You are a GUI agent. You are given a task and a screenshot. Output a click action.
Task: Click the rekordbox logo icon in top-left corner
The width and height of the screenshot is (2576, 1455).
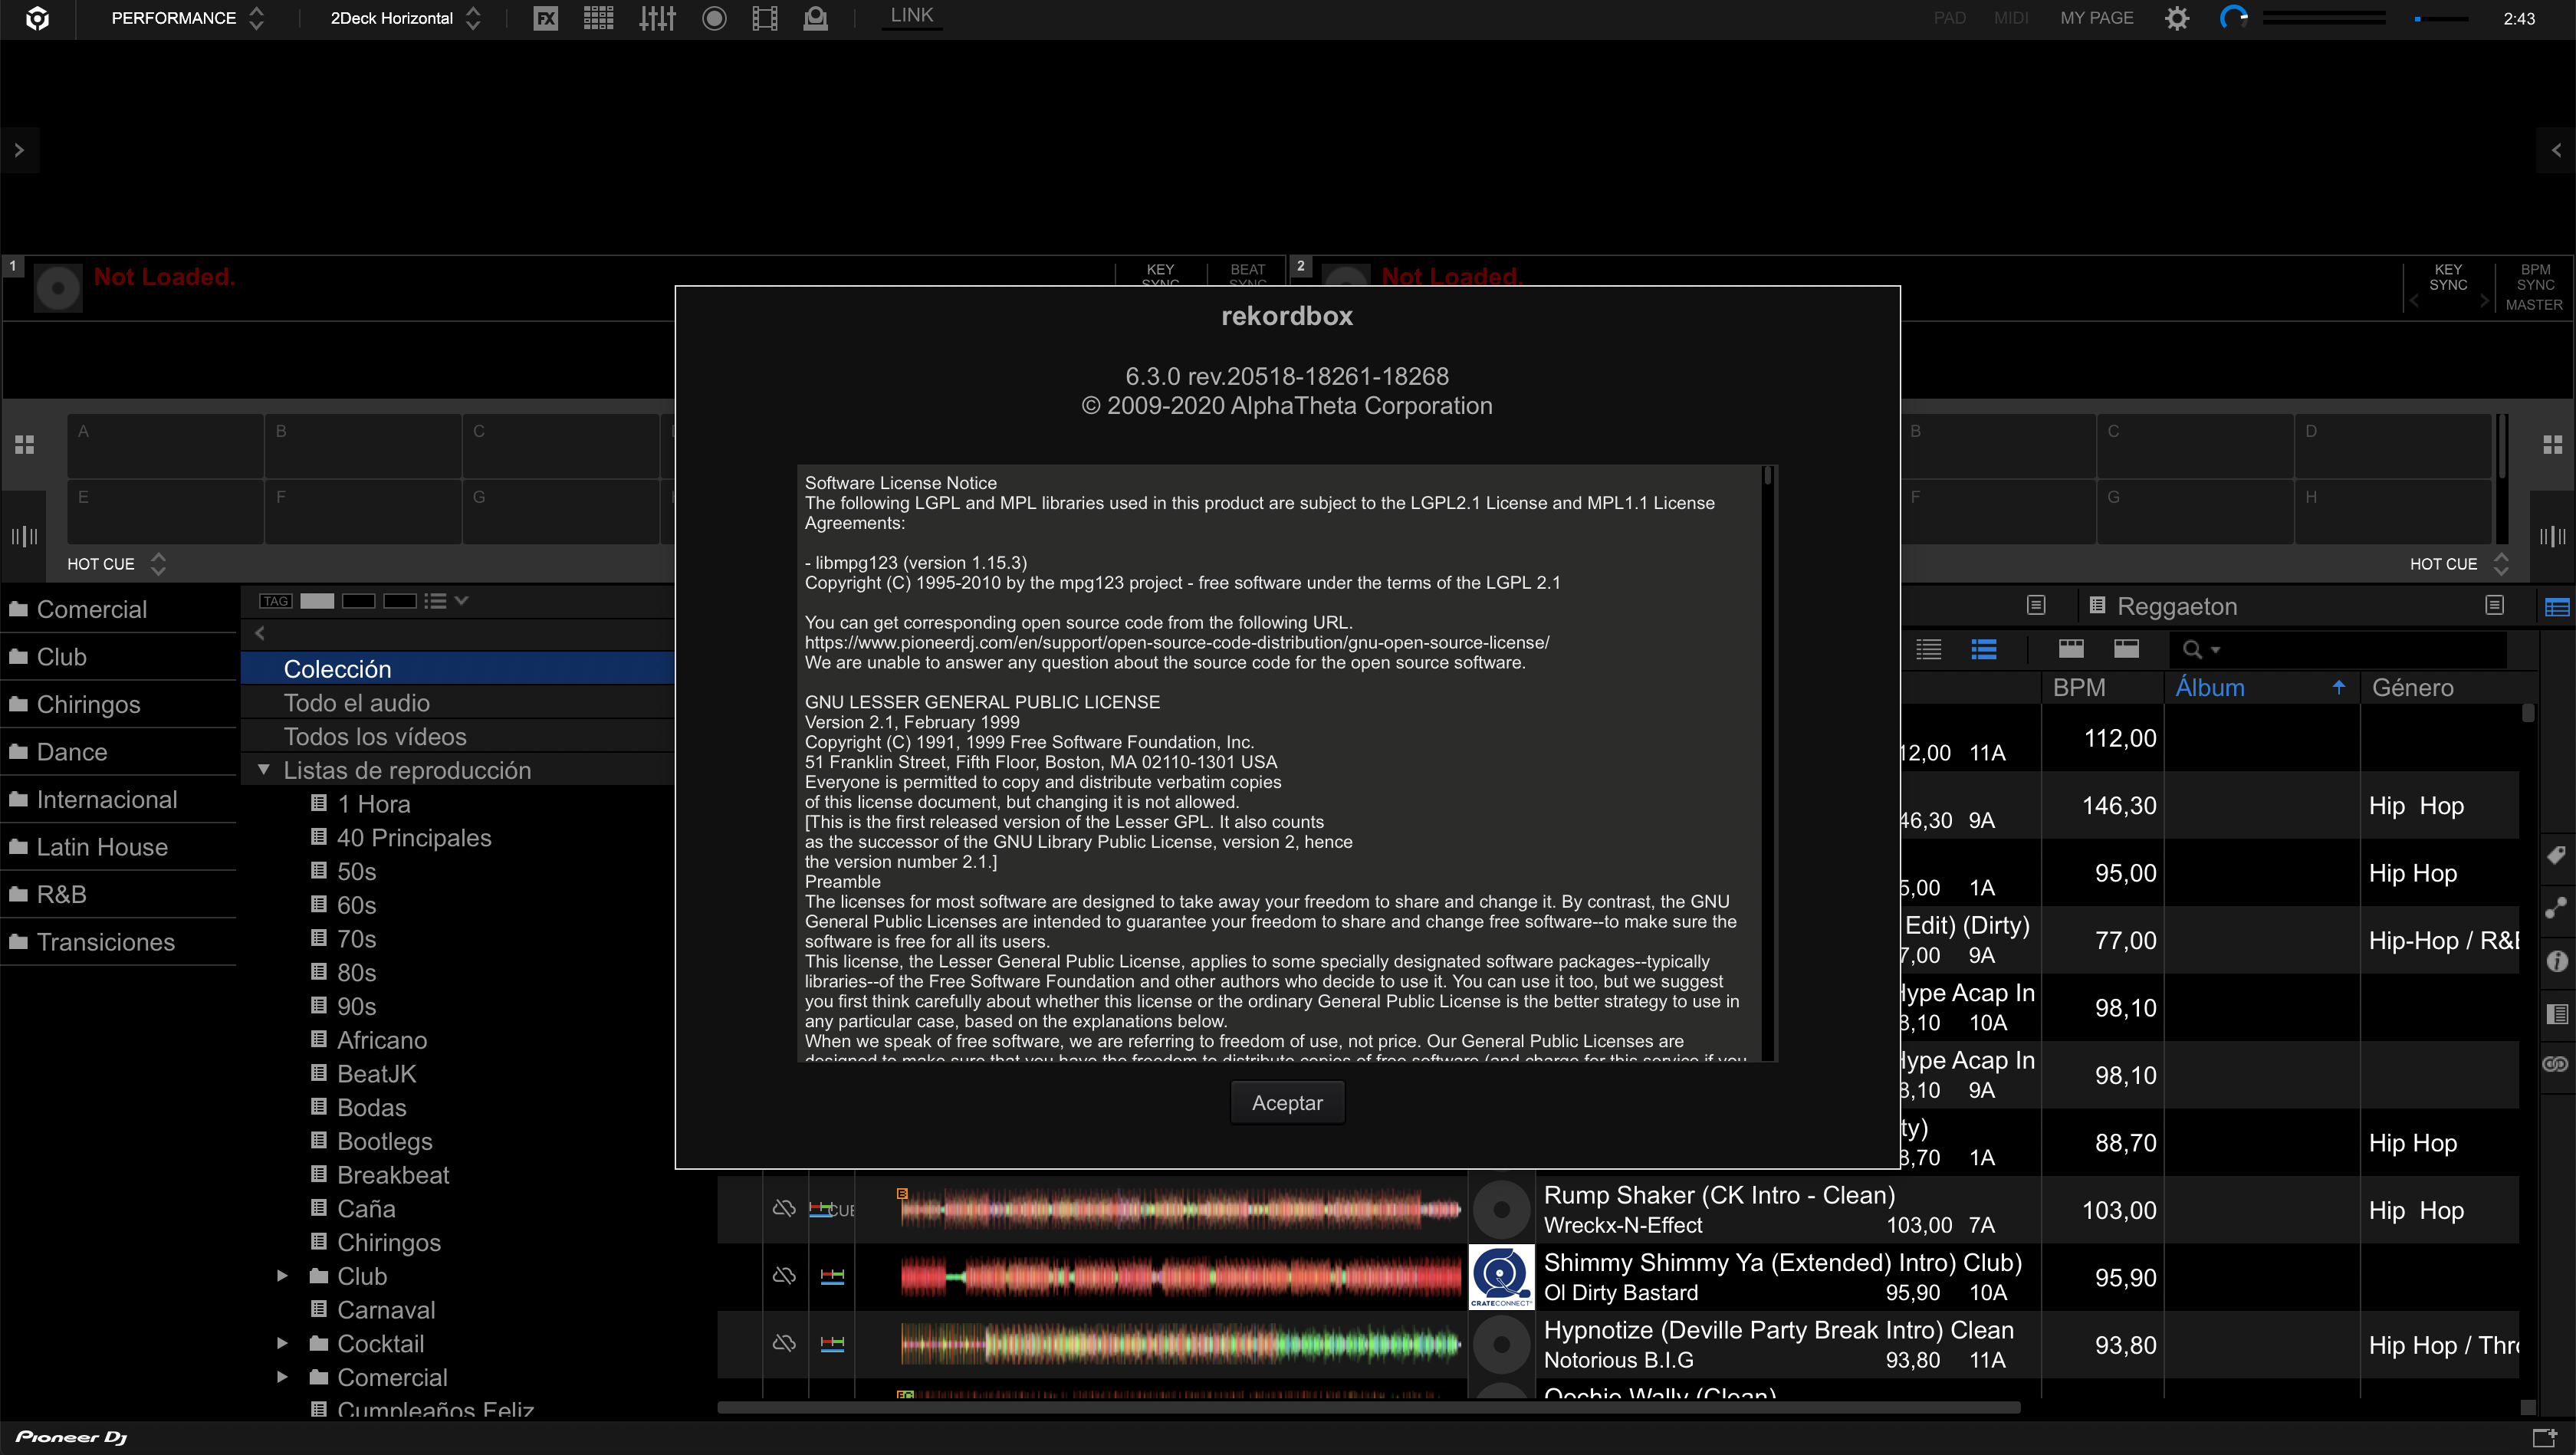pos(37,18)
